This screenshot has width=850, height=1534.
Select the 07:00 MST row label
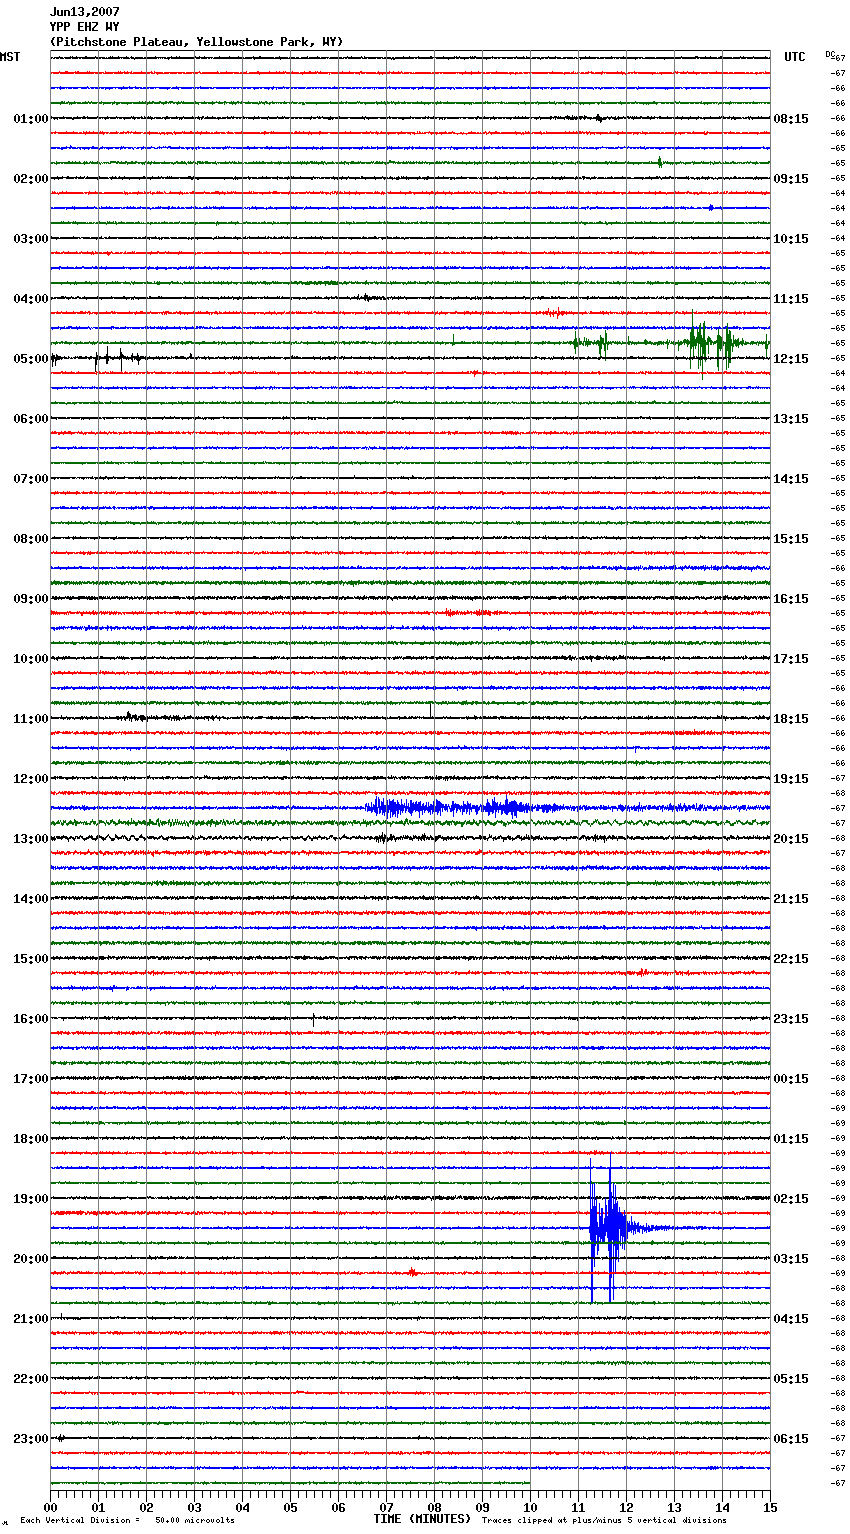coord(31,479)
